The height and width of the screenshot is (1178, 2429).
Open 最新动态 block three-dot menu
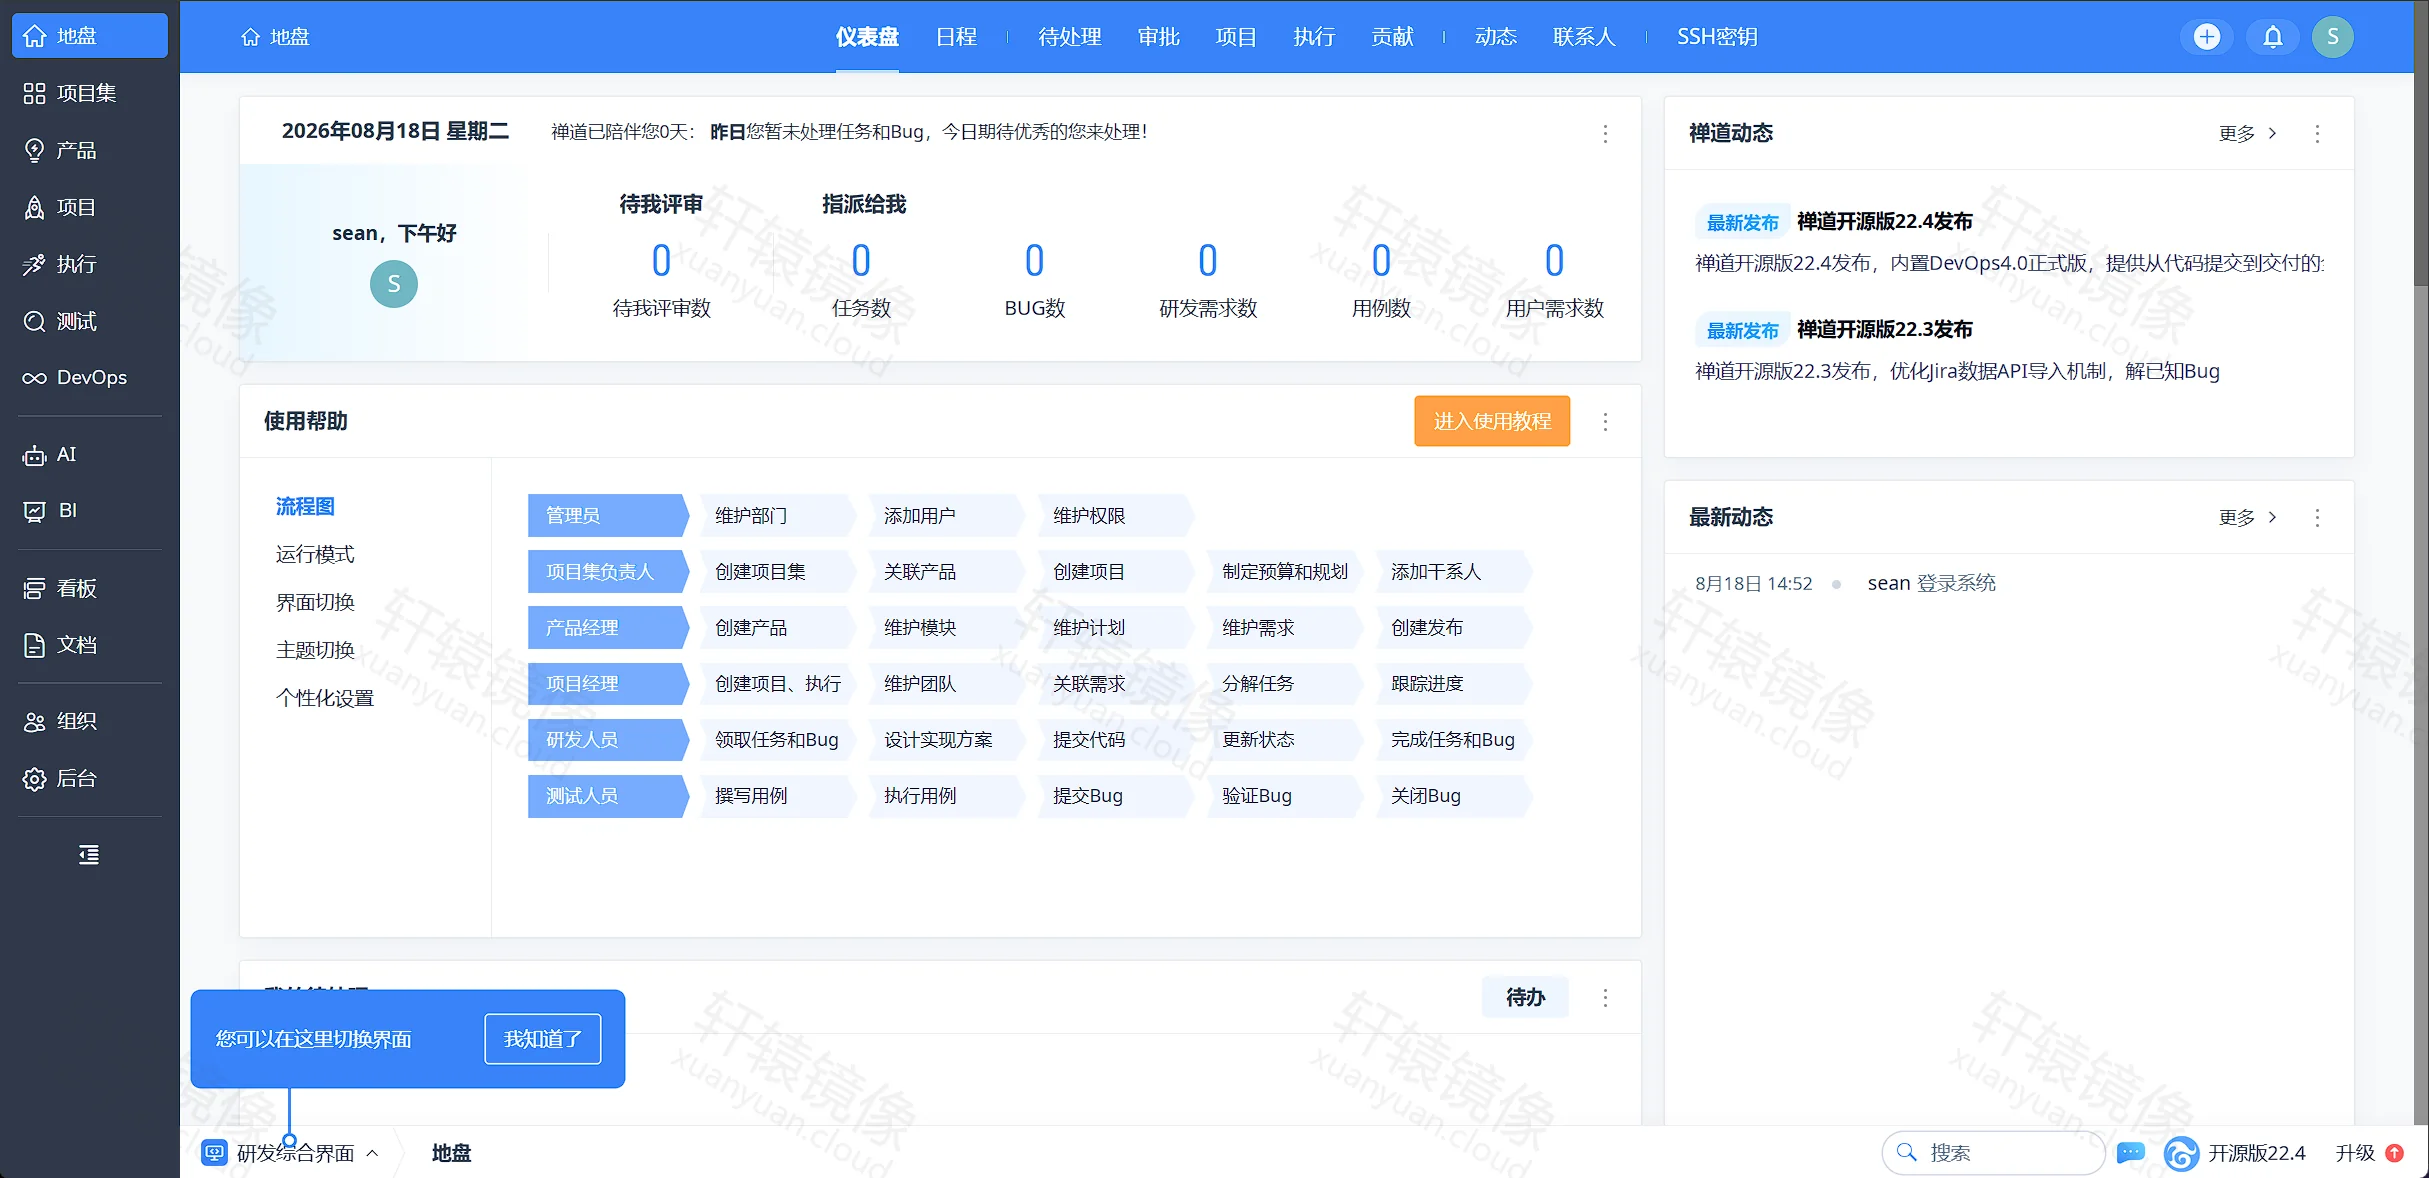[x=2317, y=517]
